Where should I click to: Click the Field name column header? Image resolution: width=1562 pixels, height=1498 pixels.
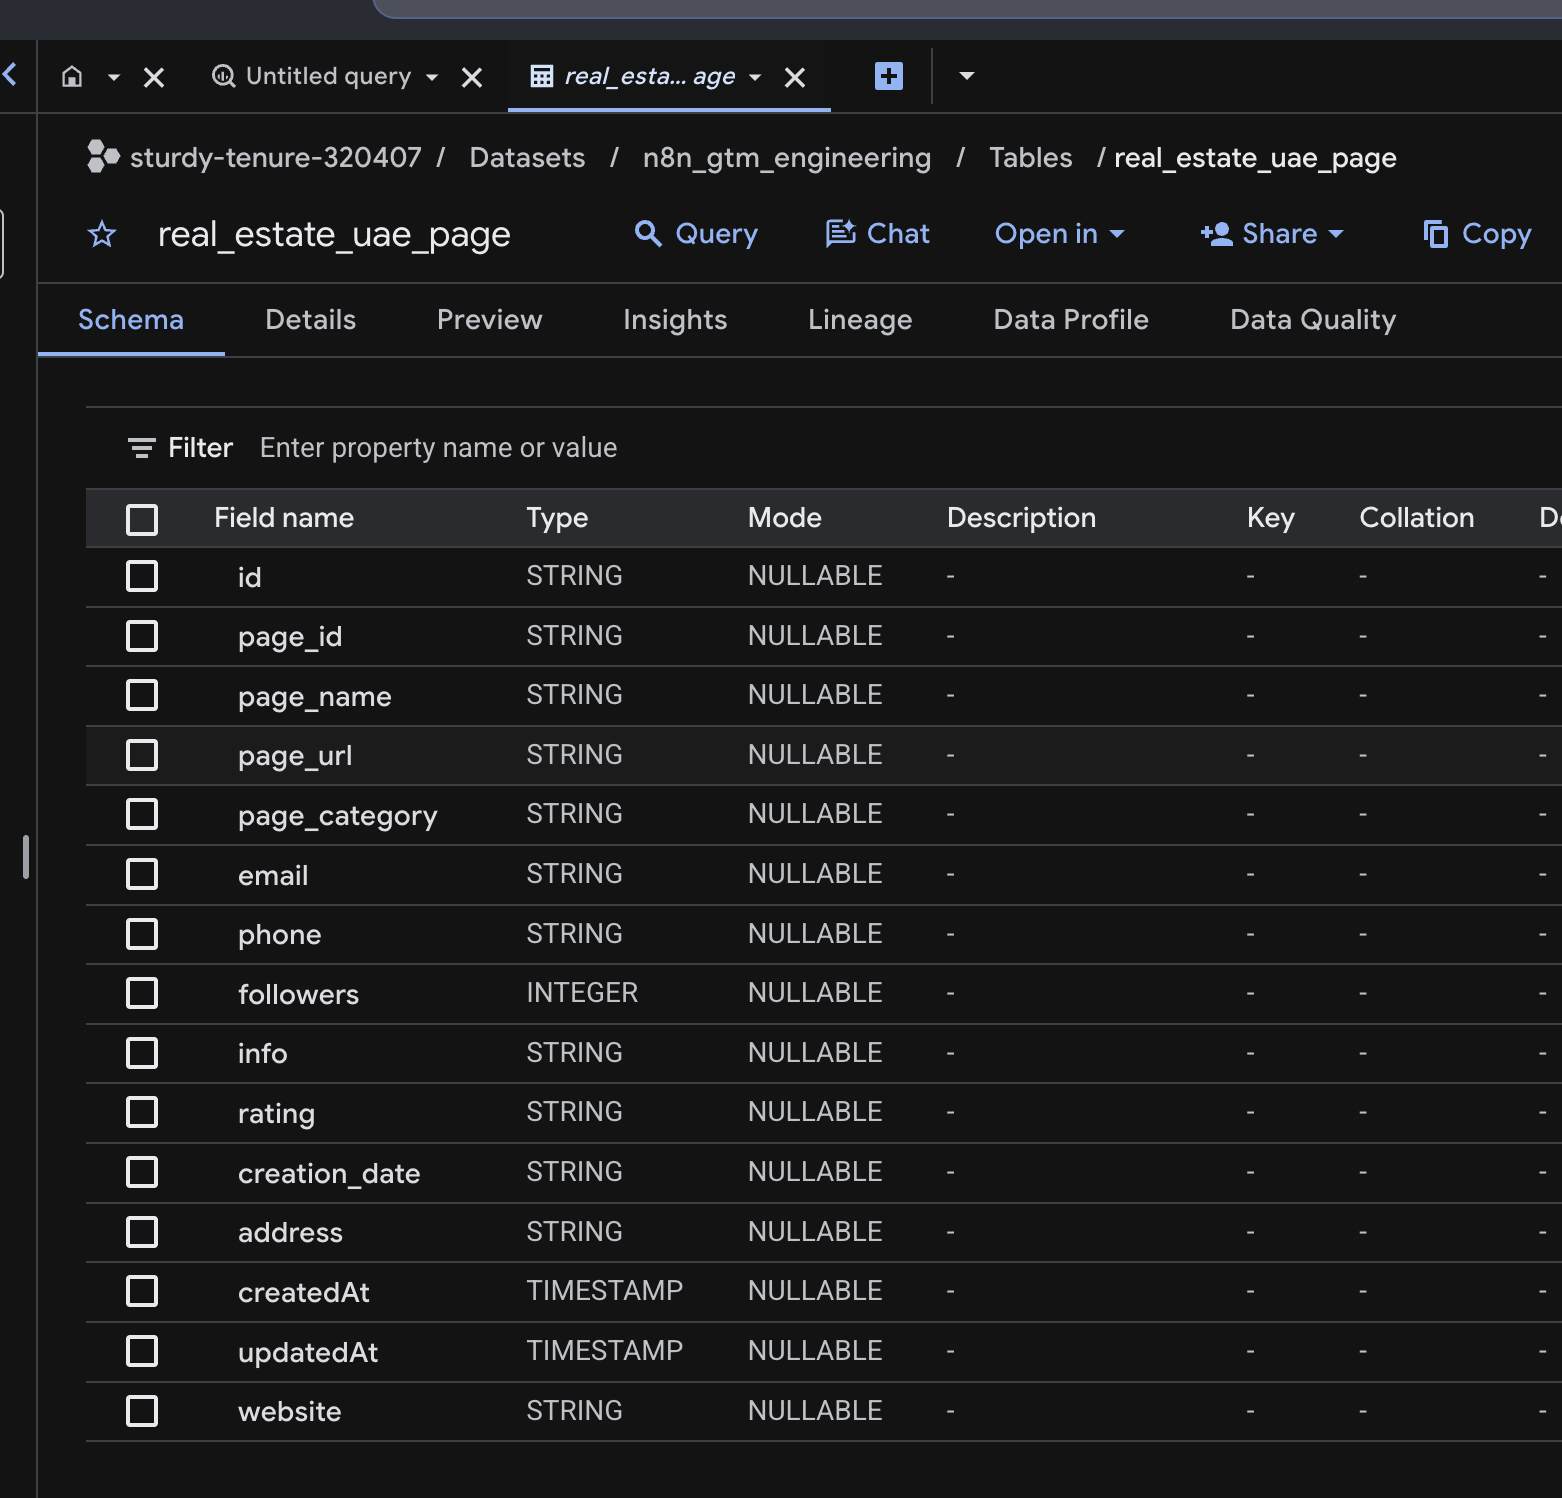point(284,517)
